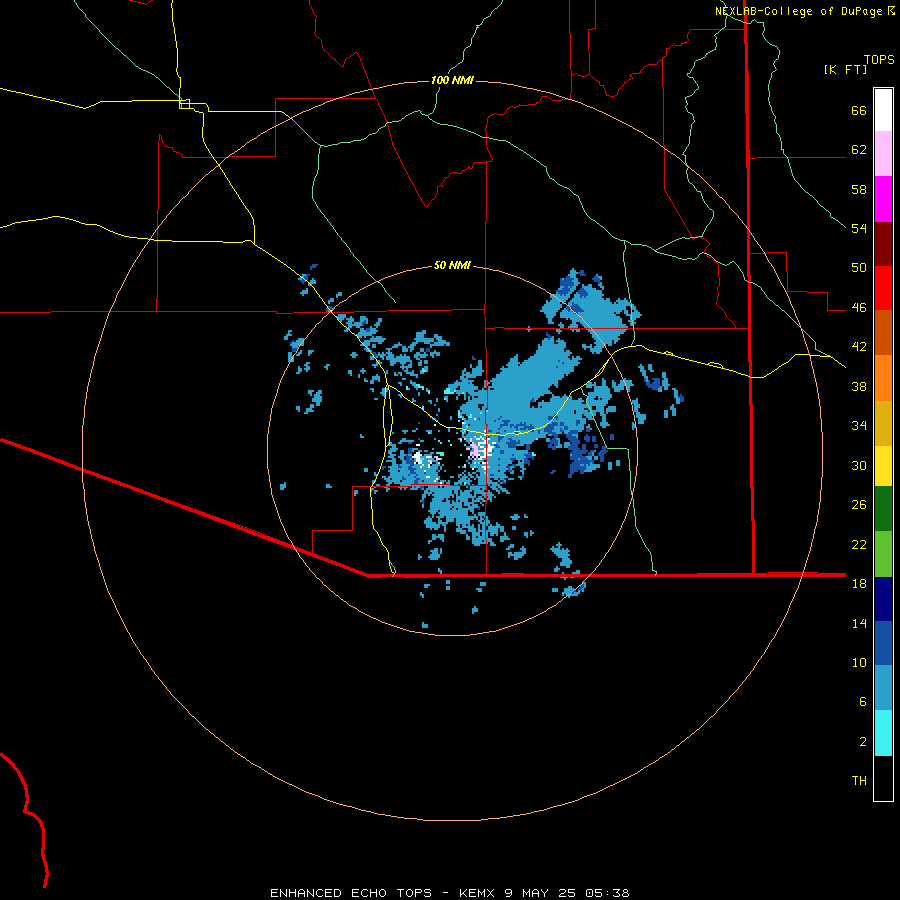Viewport: 900px width, 900px height.
Task: Click the black TH threshold swatch
Action: (x=883, y=778)
